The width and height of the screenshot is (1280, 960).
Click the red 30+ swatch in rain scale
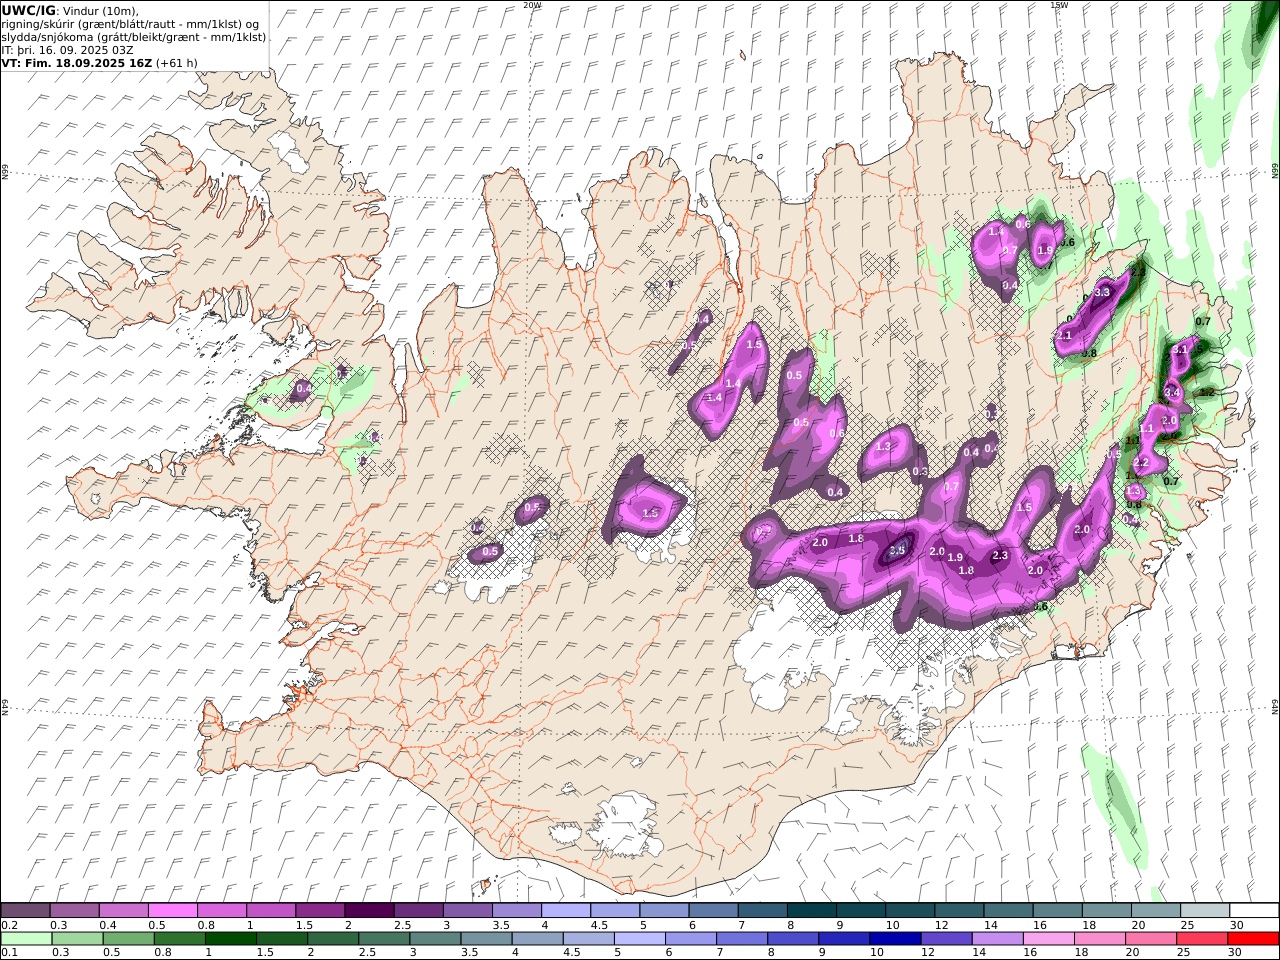1254,939
